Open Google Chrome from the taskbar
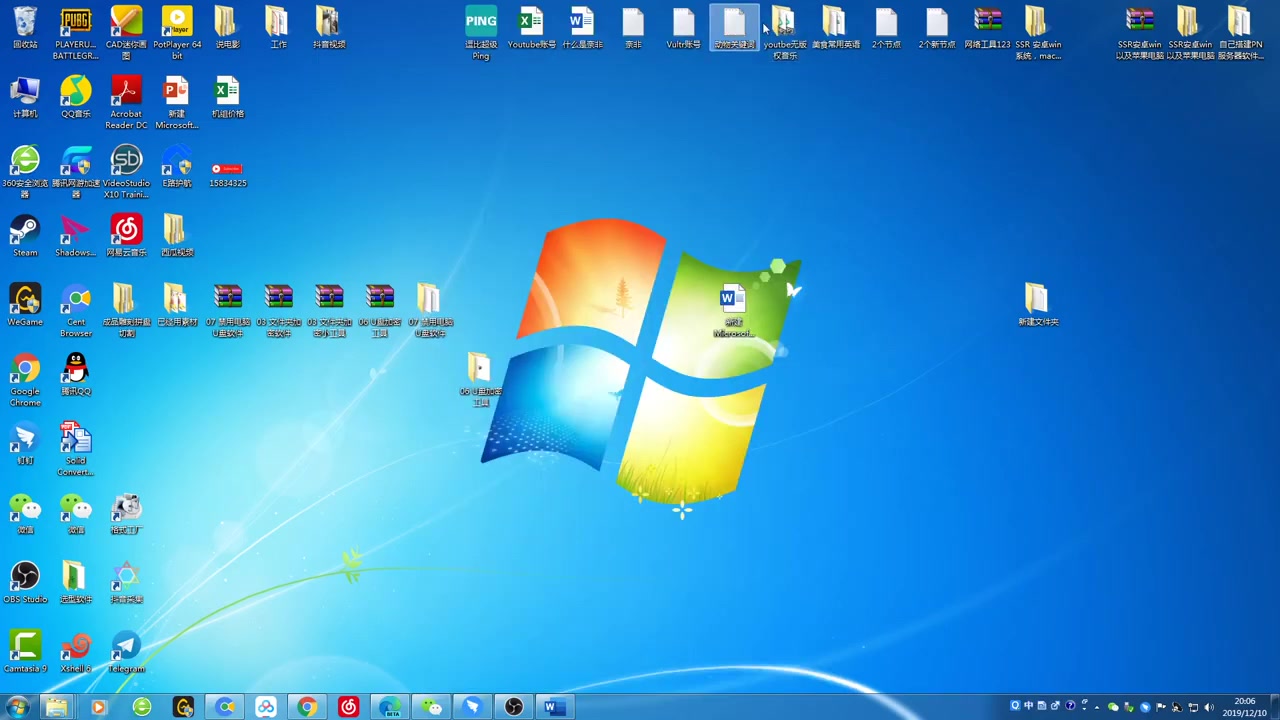The height and width of the screenshot is (720, 1280). (x=307, y=707)
